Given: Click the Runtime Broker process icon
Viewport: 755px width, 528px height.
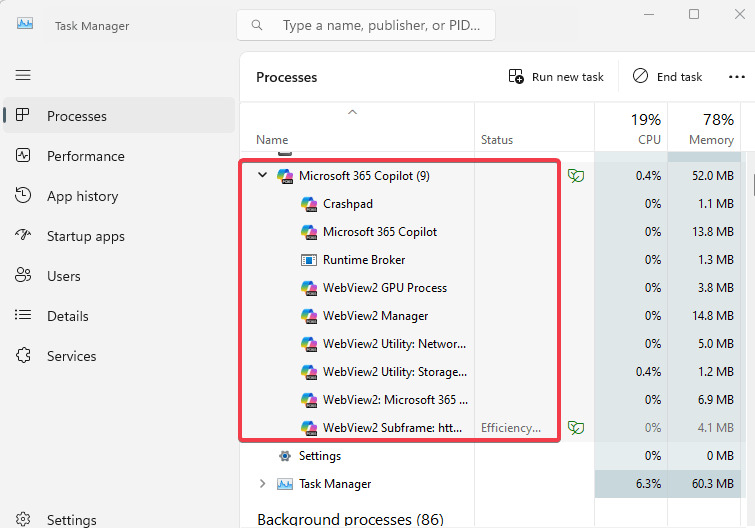Looking at the screenshot, I should click(309, 260).
